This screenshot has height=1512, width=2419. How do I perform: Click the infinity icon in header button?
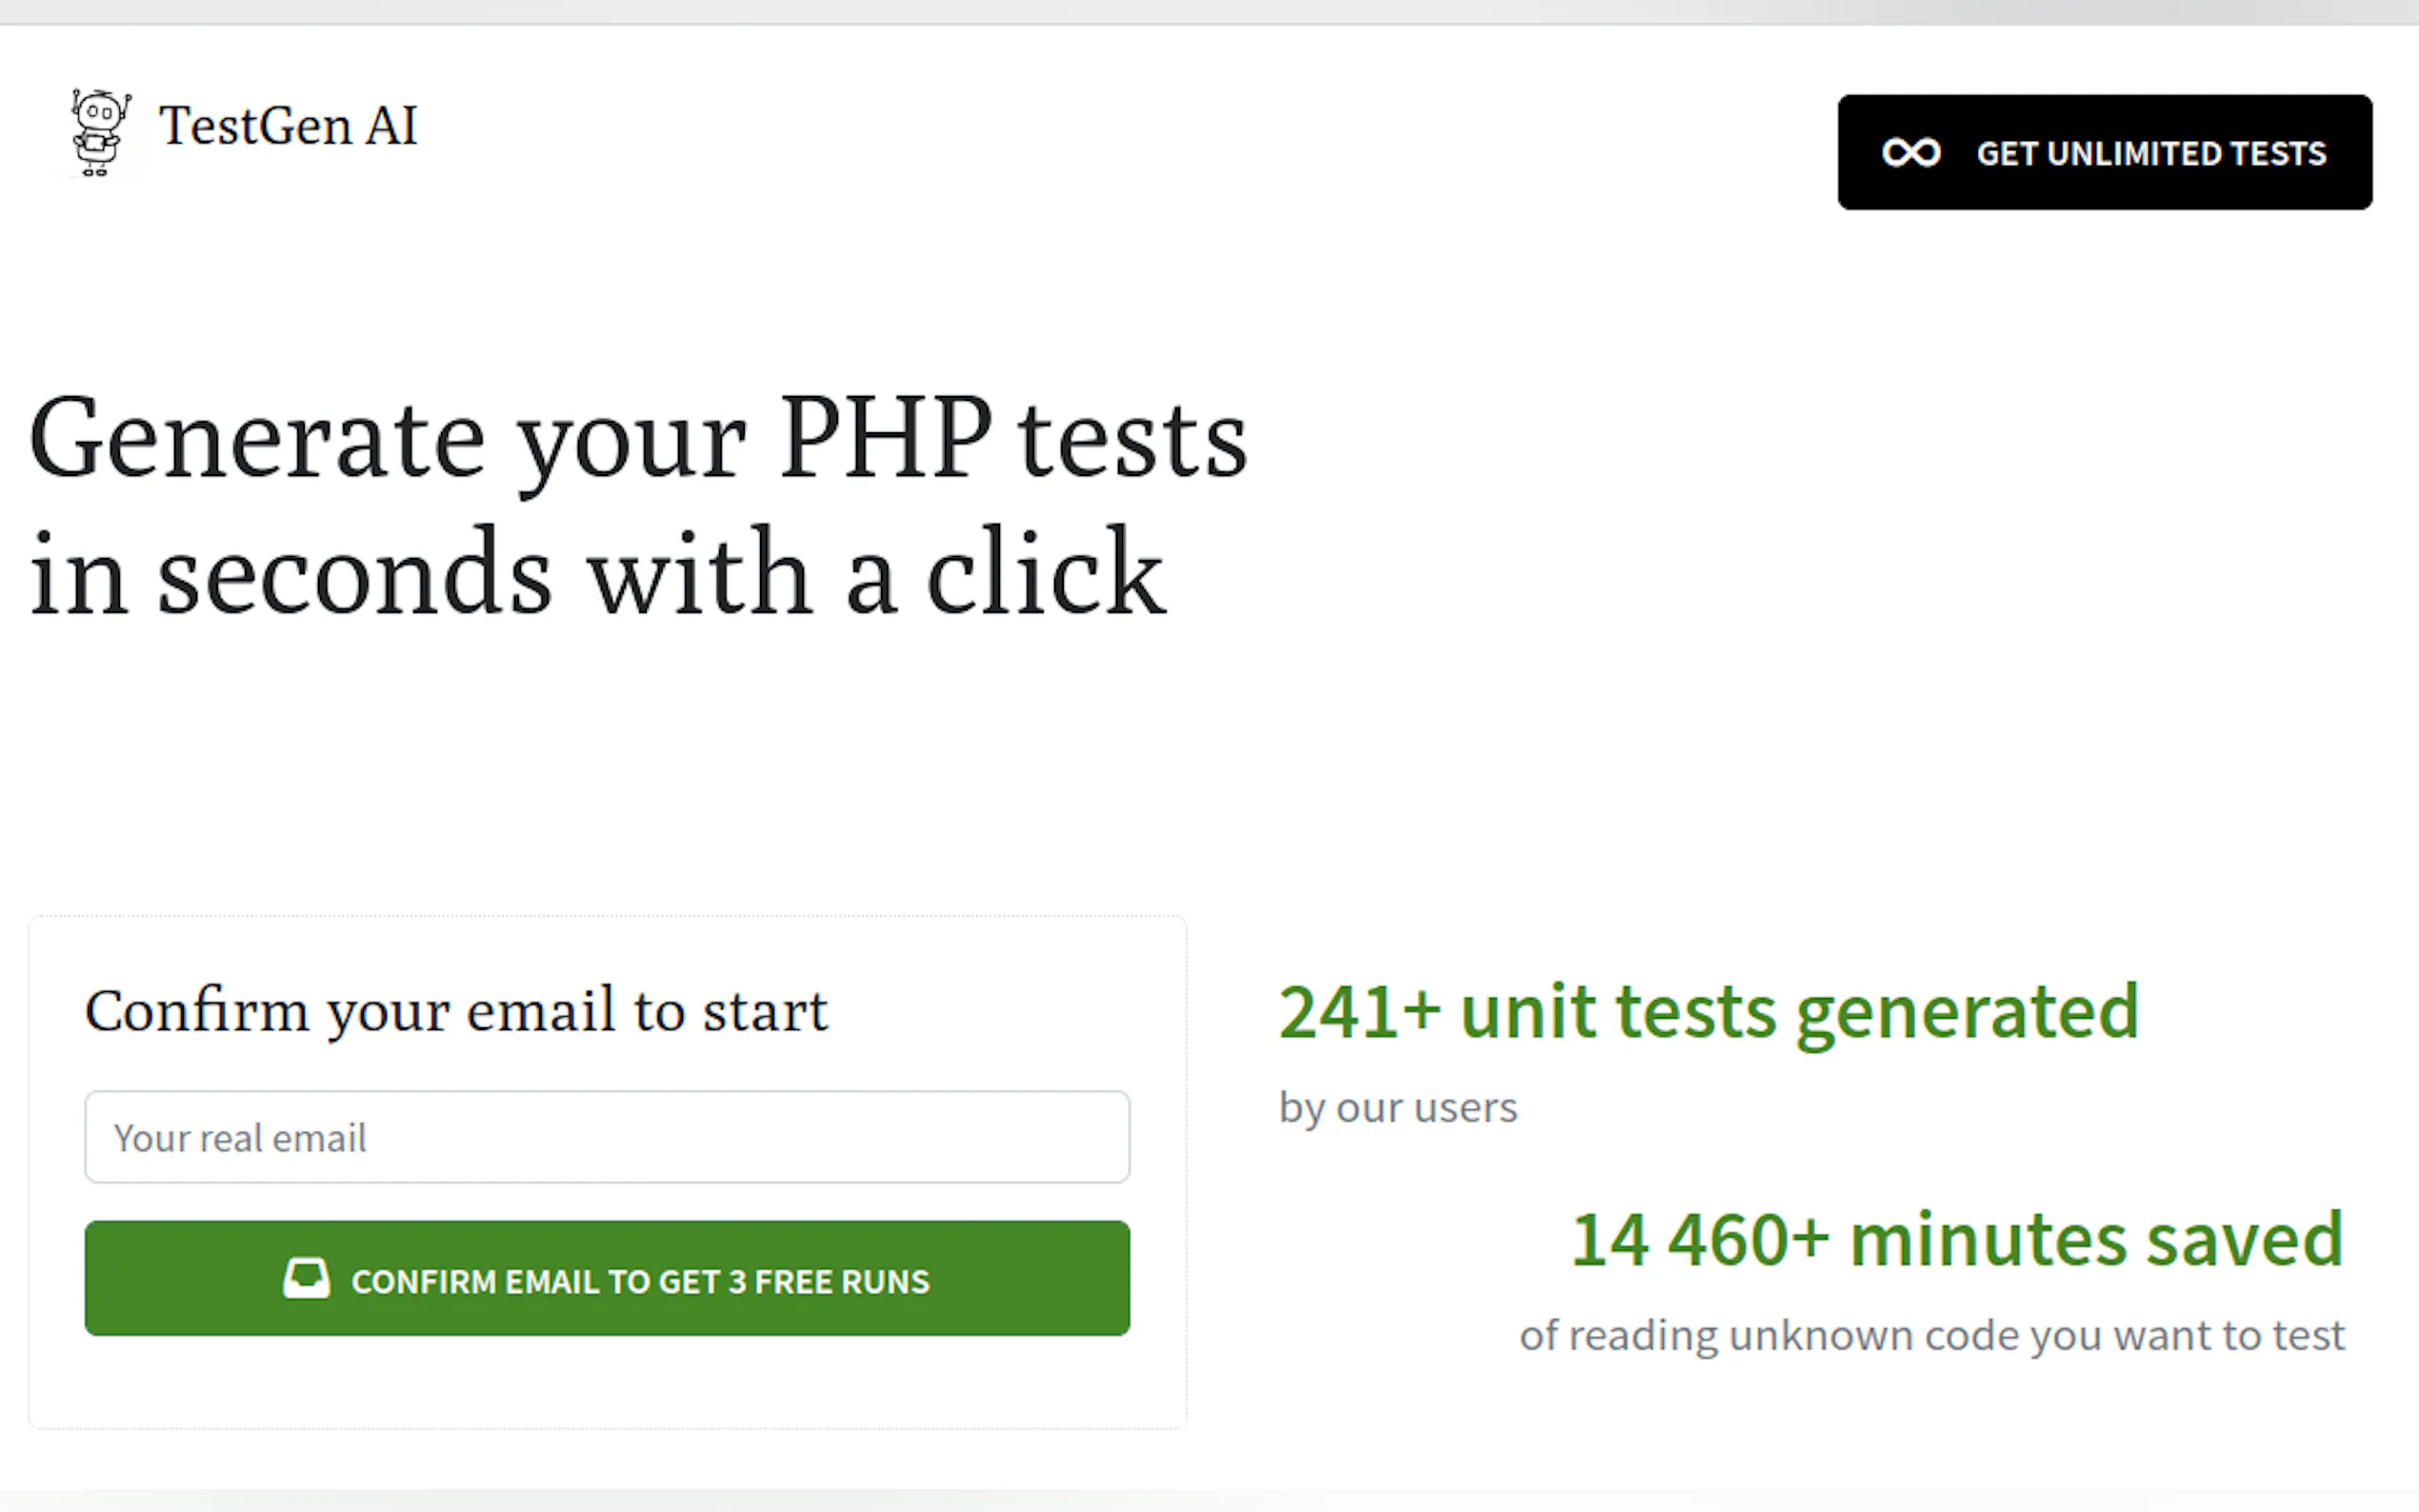[x=1910, y=153]
